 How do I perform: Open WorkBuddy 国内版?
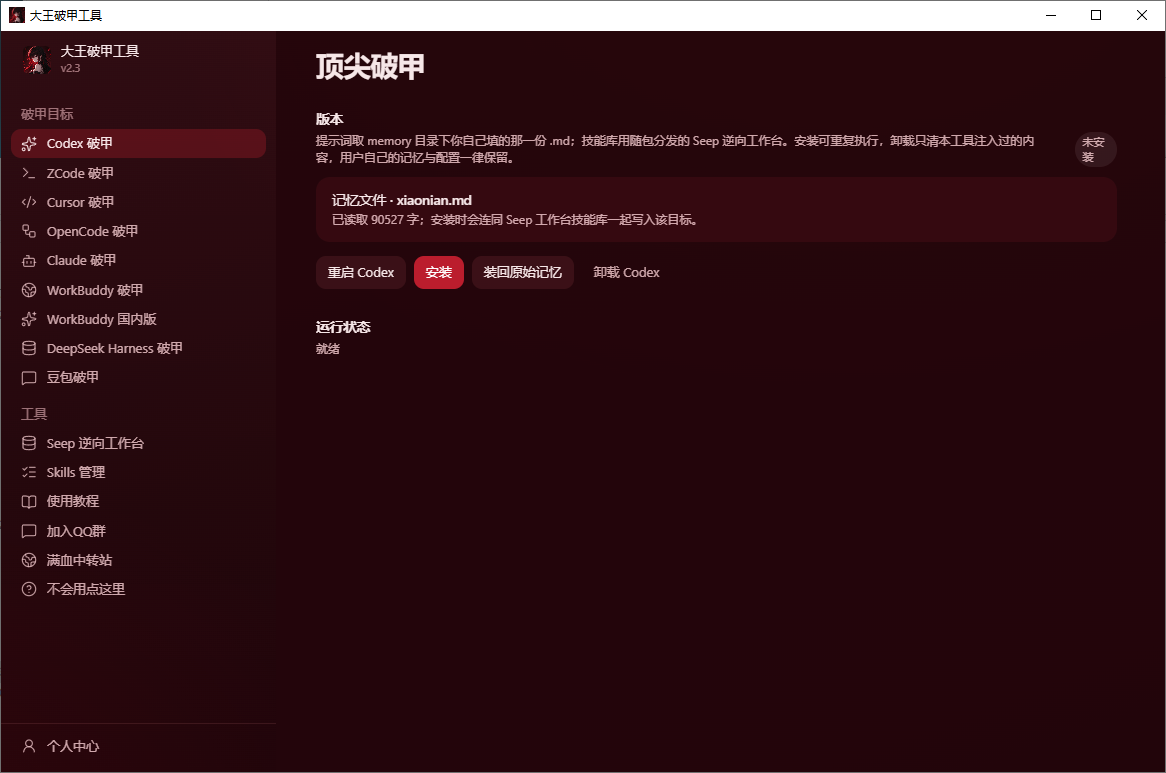click(x=138, y=319)
